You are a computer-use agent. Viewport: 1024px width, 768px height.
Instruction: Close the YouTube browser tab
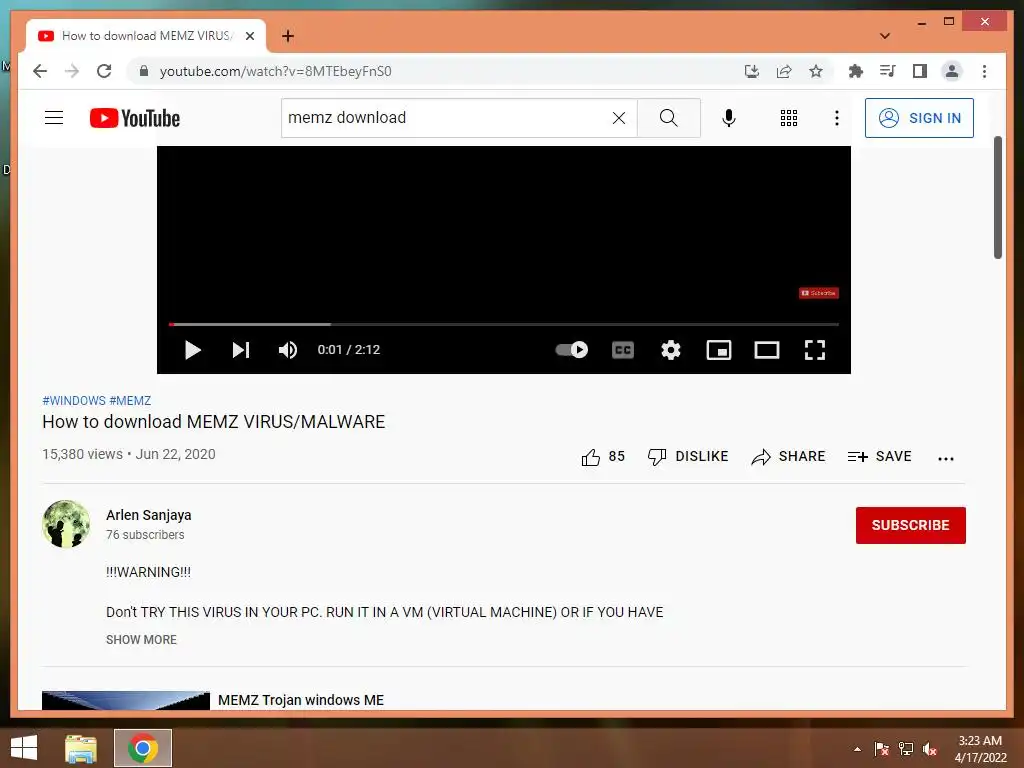click(x=249, y=36)
